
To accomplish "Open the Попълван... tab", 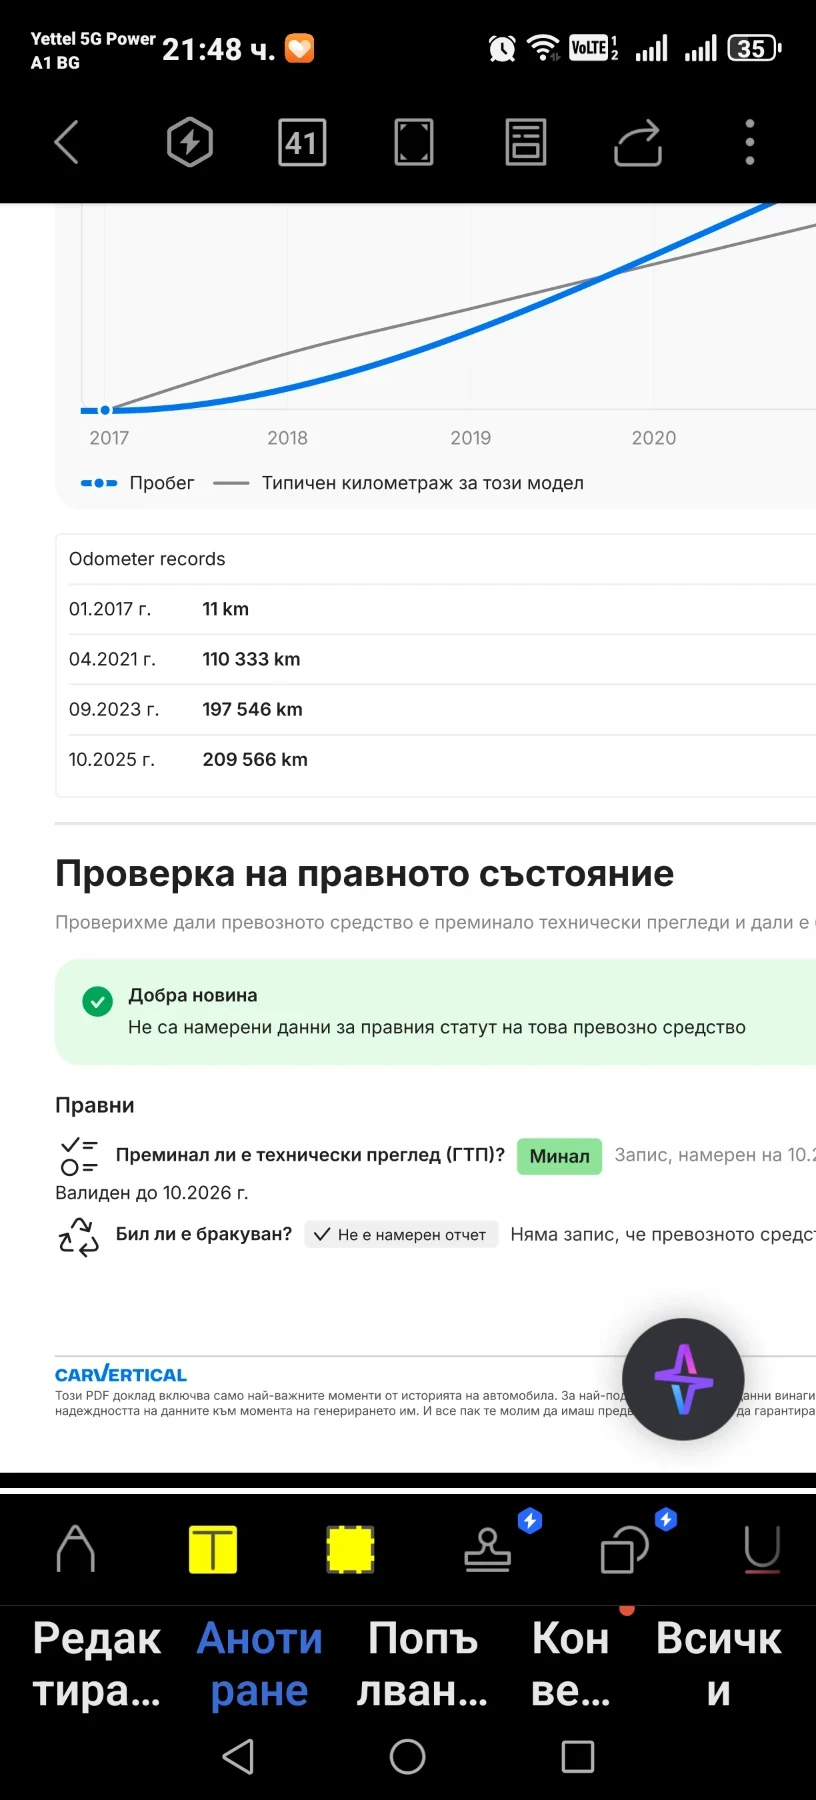I will pyautogui.click(x=422, y=1664).
